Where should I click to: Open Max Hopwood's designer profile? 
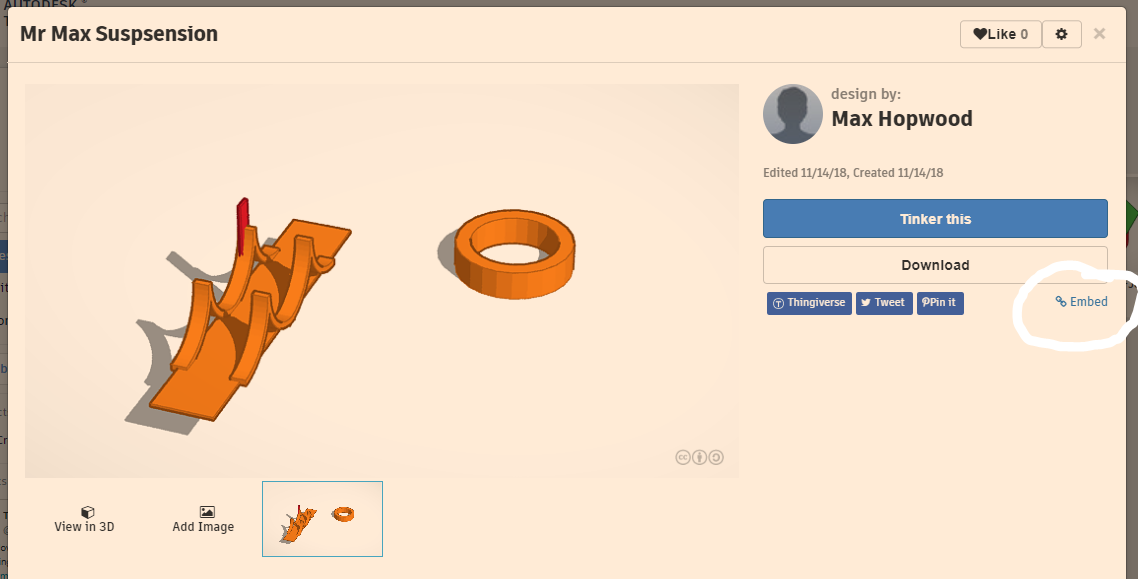tap(902, 118)
